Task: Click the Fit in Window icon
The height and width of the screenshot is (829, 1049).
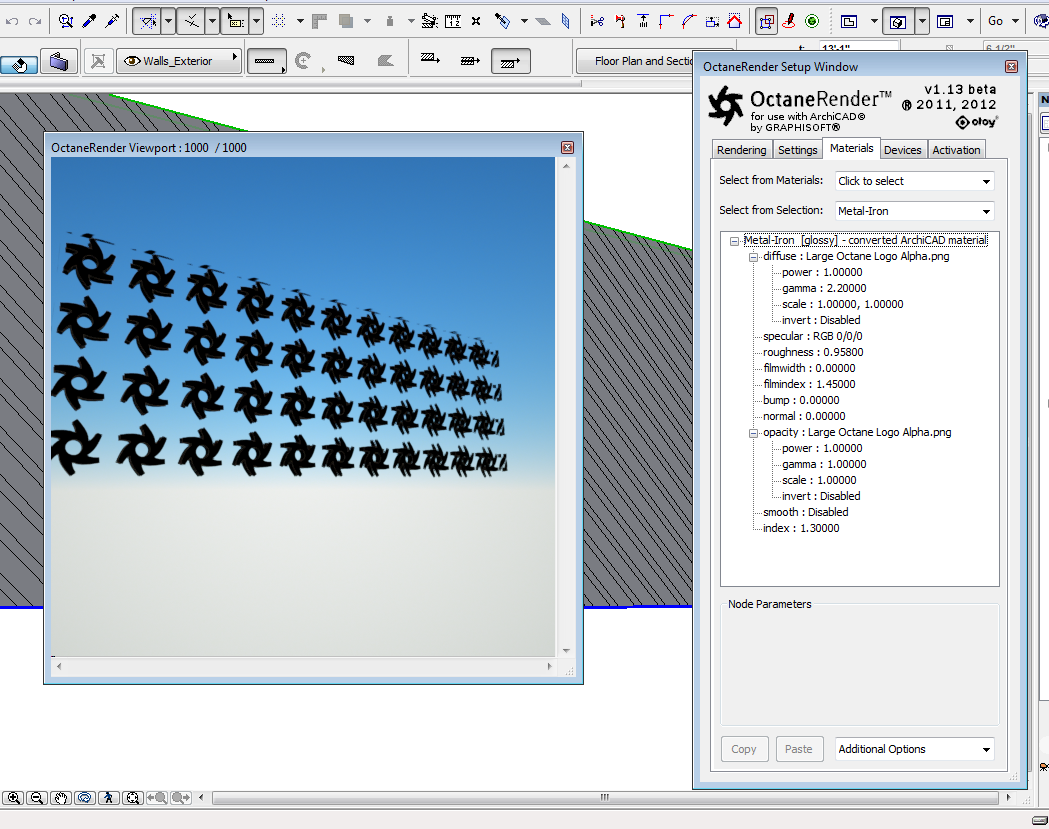Action: click(x=132, y=798)
